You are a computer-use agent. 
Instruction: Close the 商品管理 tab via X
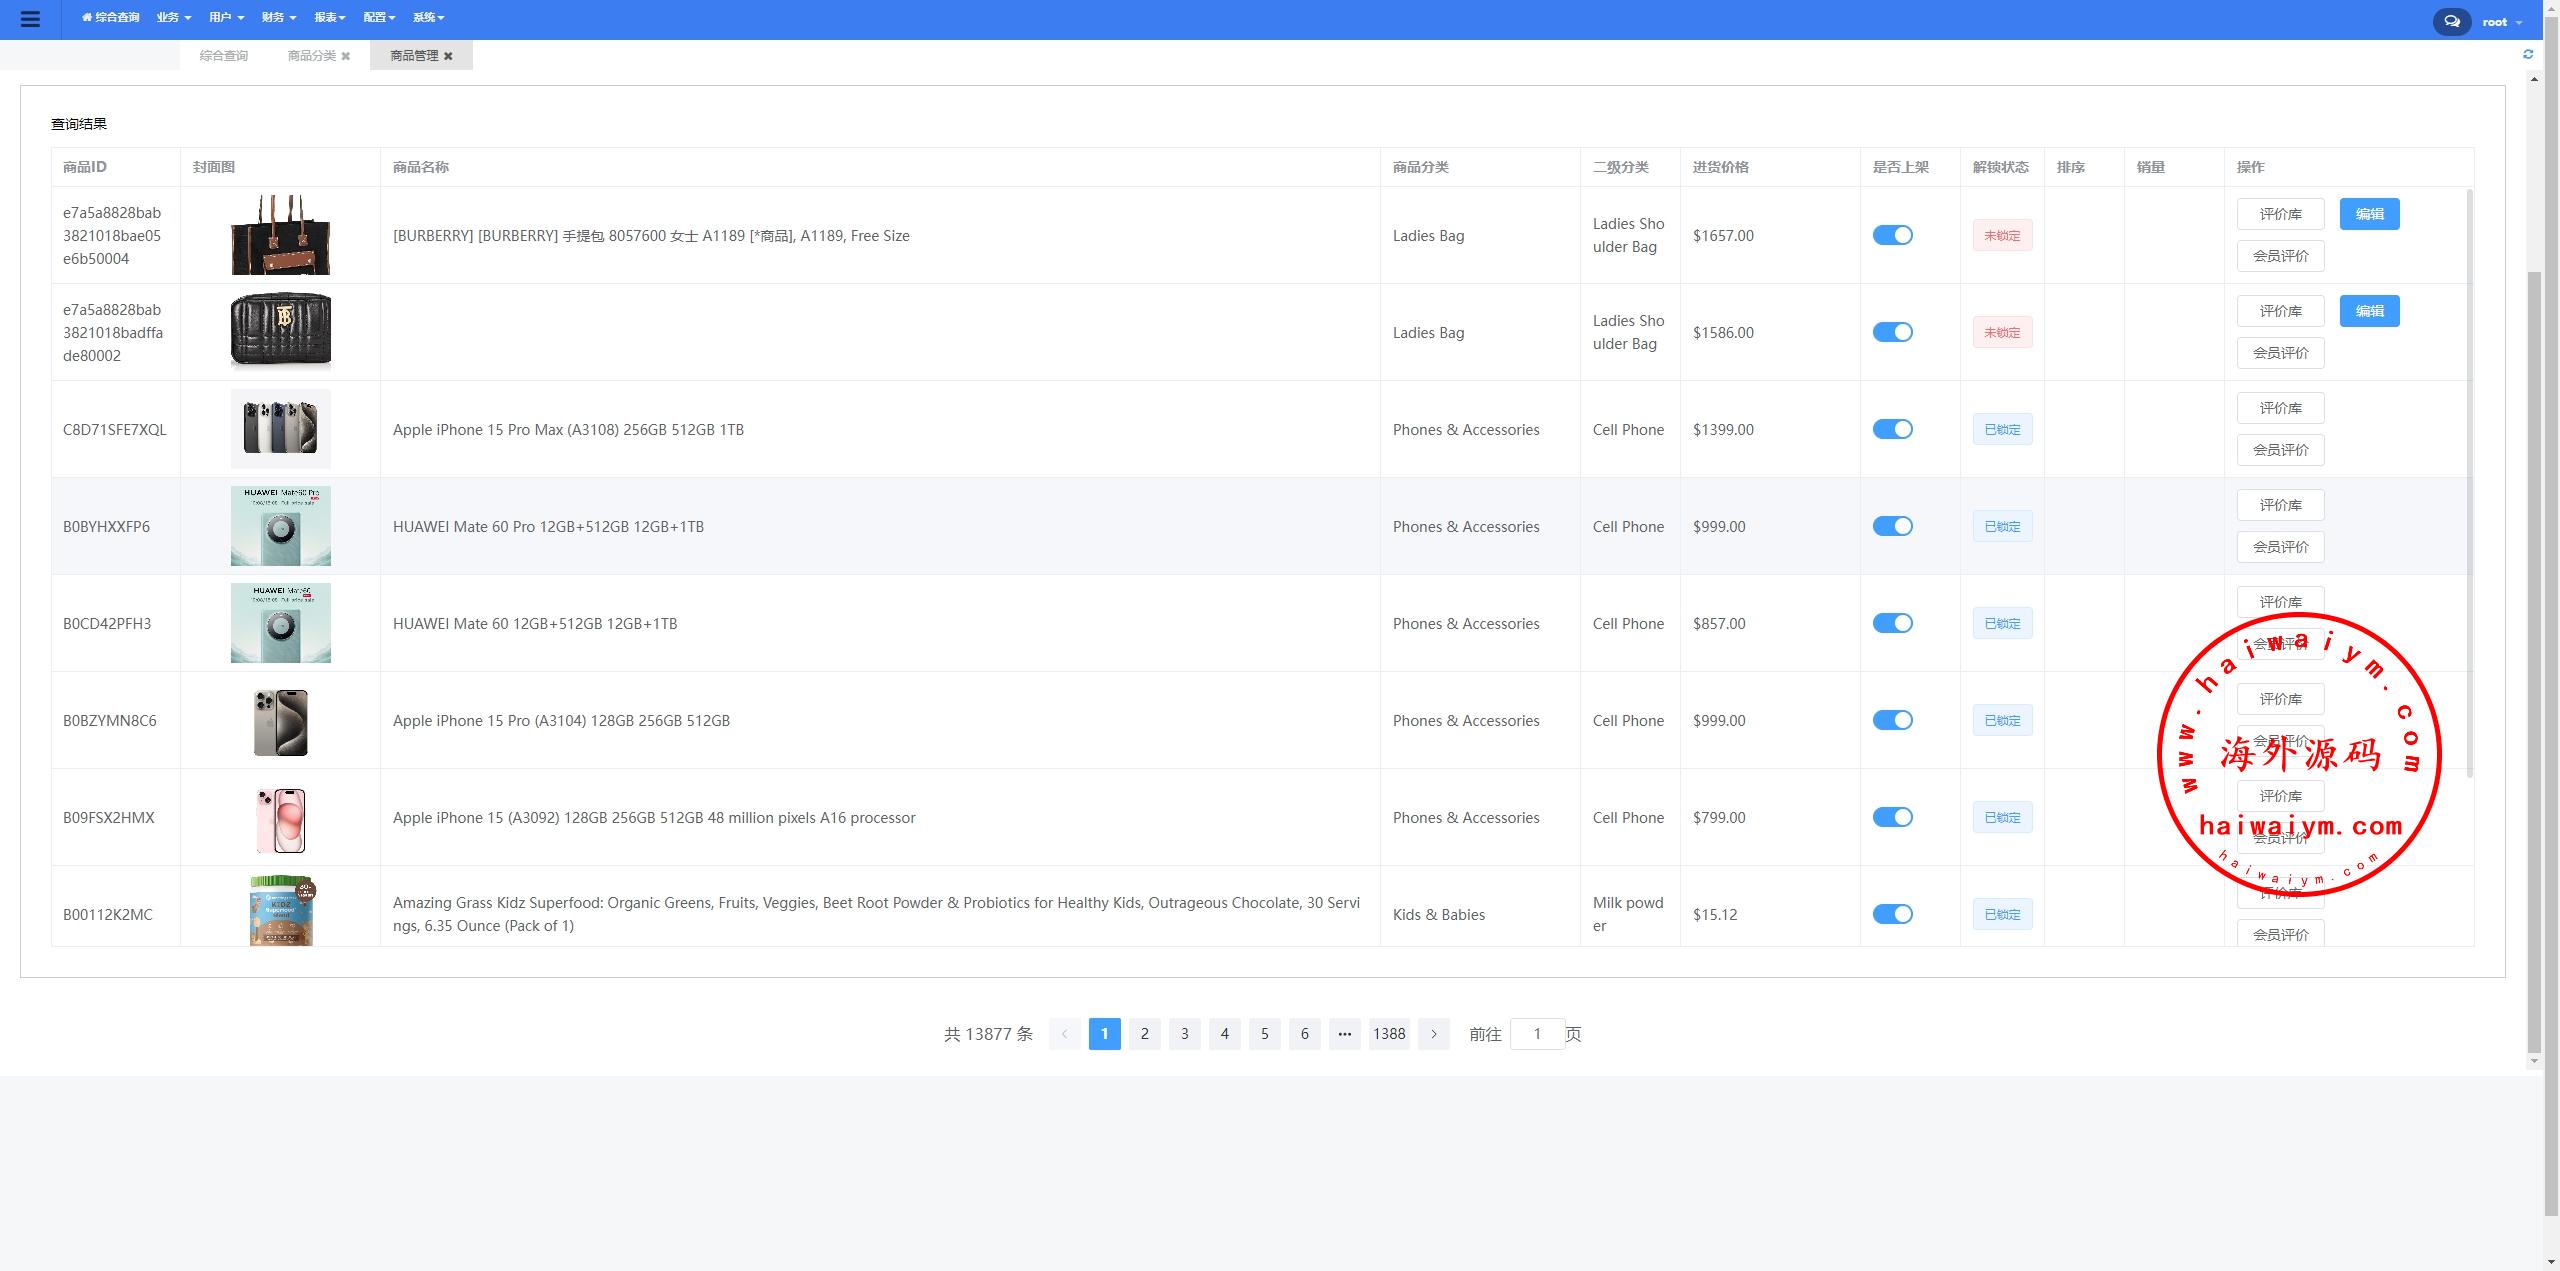[x=448, y=56]
